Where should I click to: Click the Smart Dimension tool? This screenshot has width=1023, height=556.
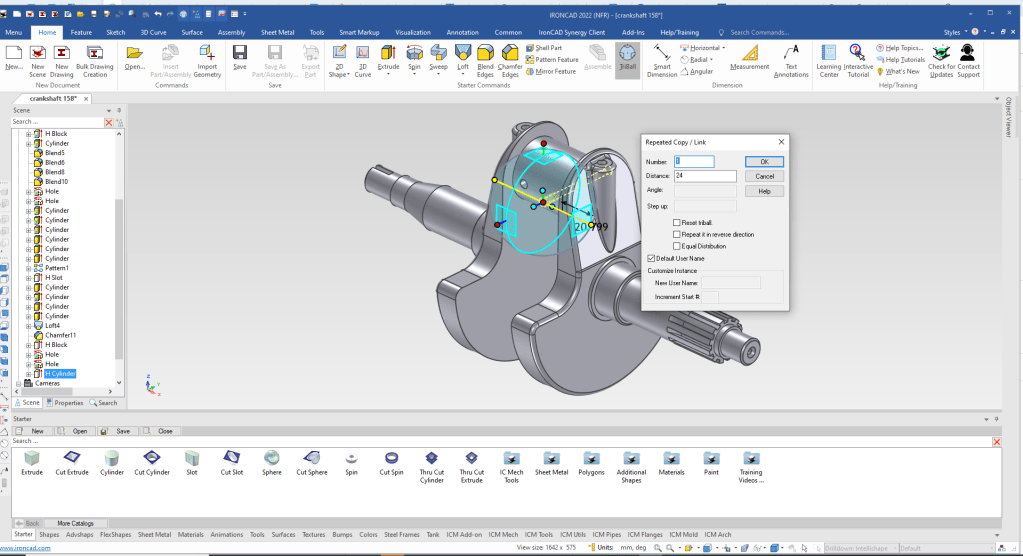[x=661, y=60]
